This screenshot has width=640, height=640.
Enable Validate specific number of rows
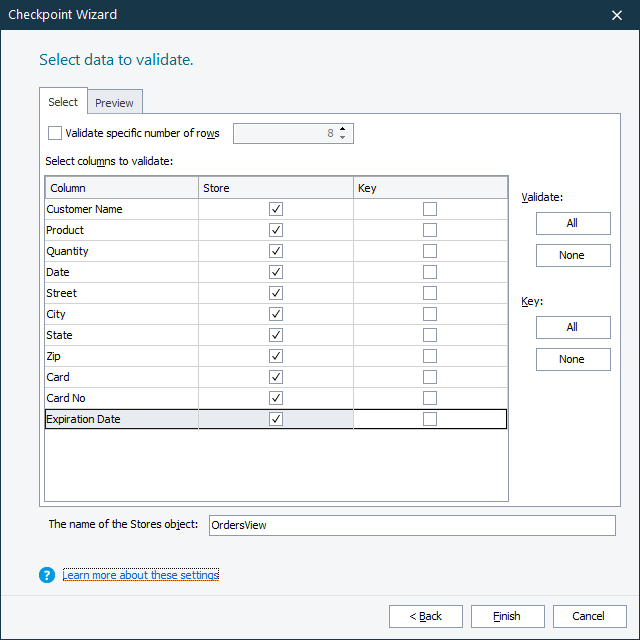(55, 133)
